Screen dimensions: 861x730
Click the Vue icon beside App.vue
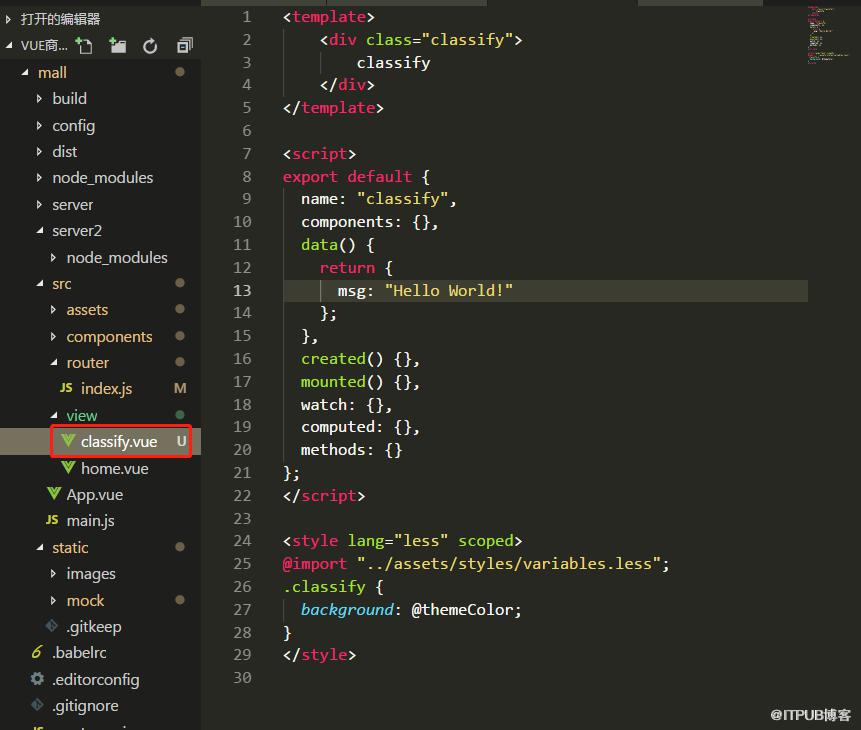click(54, 493)
